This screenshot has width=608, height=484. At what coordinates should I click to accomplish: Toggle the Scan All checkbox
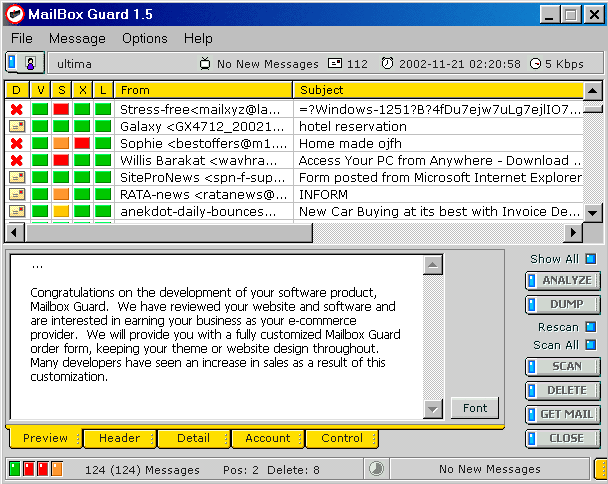coord(591,344)
